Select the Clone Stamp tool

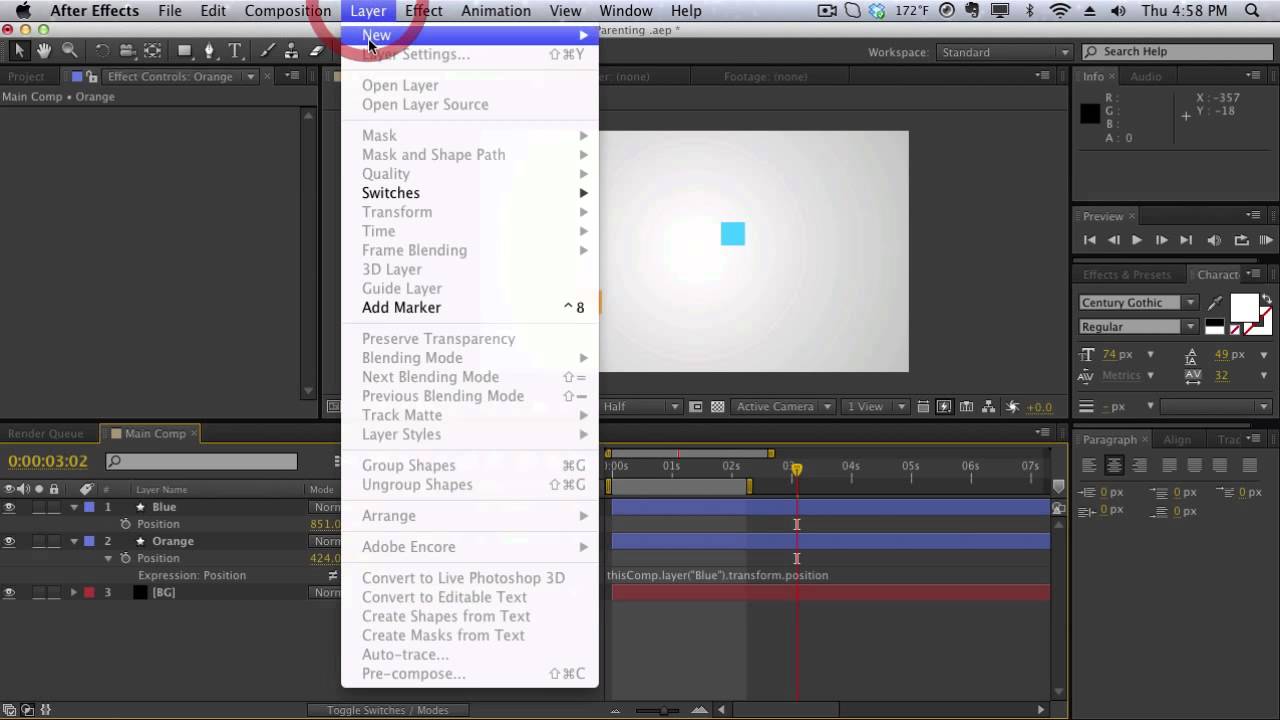291,51
